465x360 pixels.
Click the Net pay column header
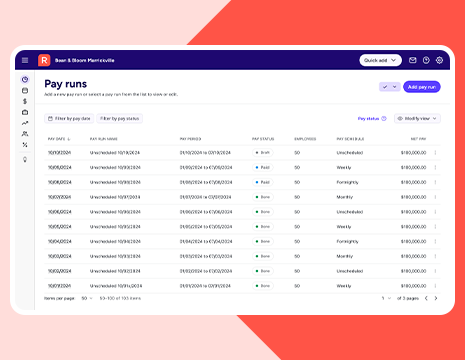point(418,139)
